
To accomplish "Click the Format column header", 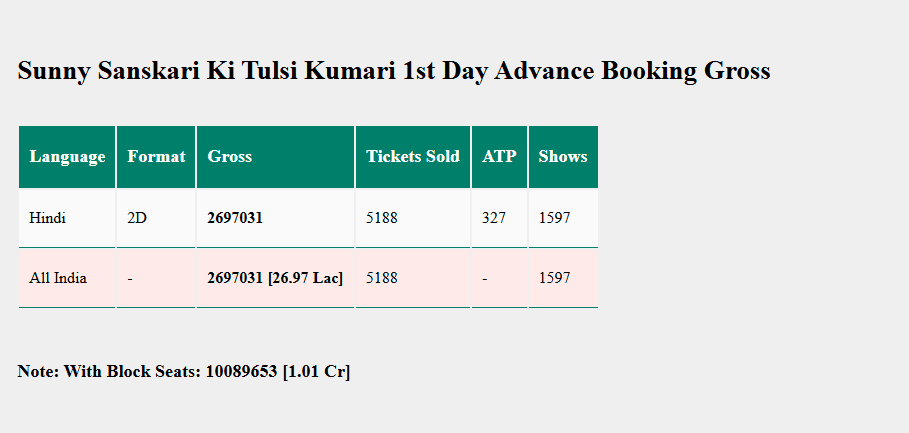I will pos(156,157).
